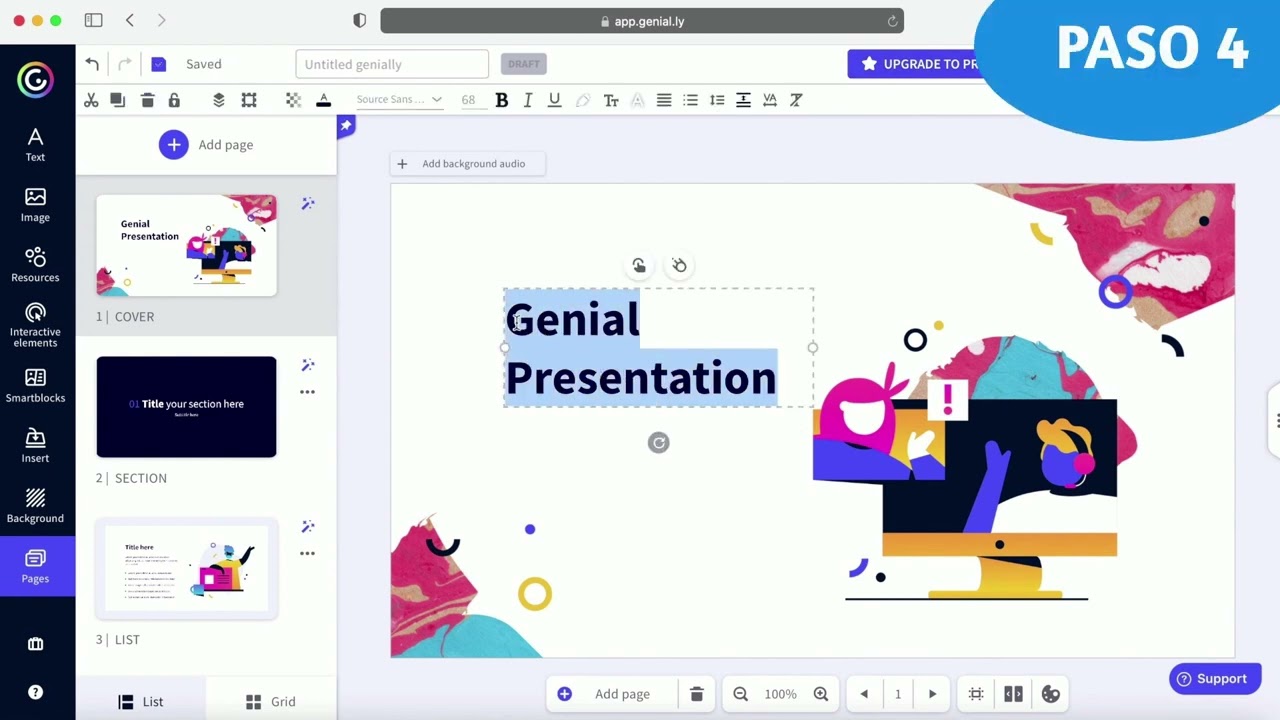Click the toolbar trash delete icon
1280x720 pixels.
[147, 100]
